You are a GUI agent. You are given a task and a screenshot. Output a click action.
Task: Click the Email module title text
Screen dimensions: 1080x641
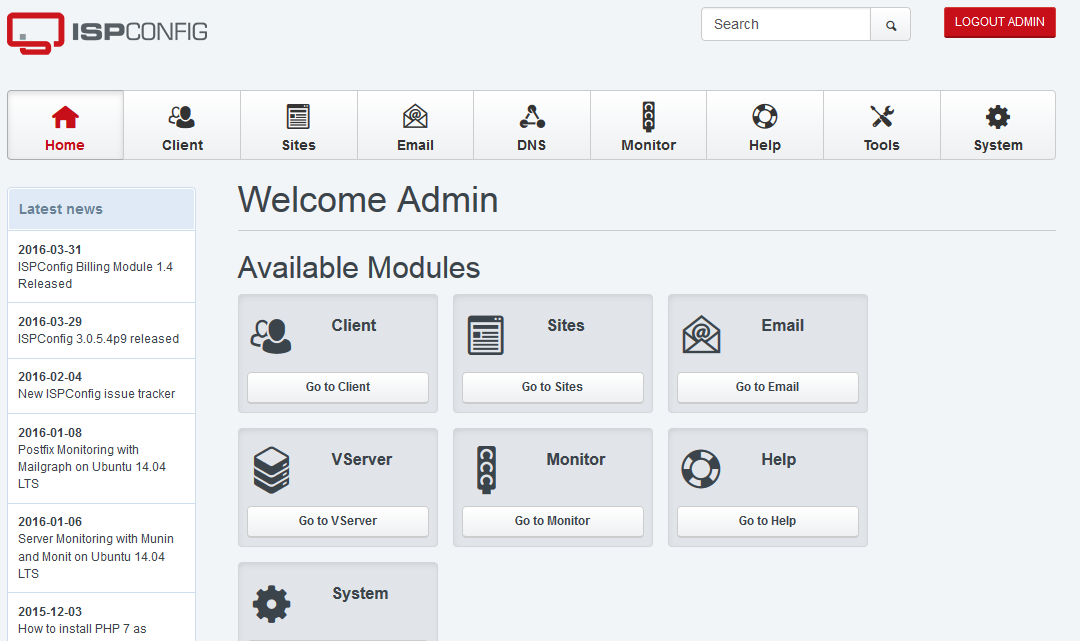[782, 326]
